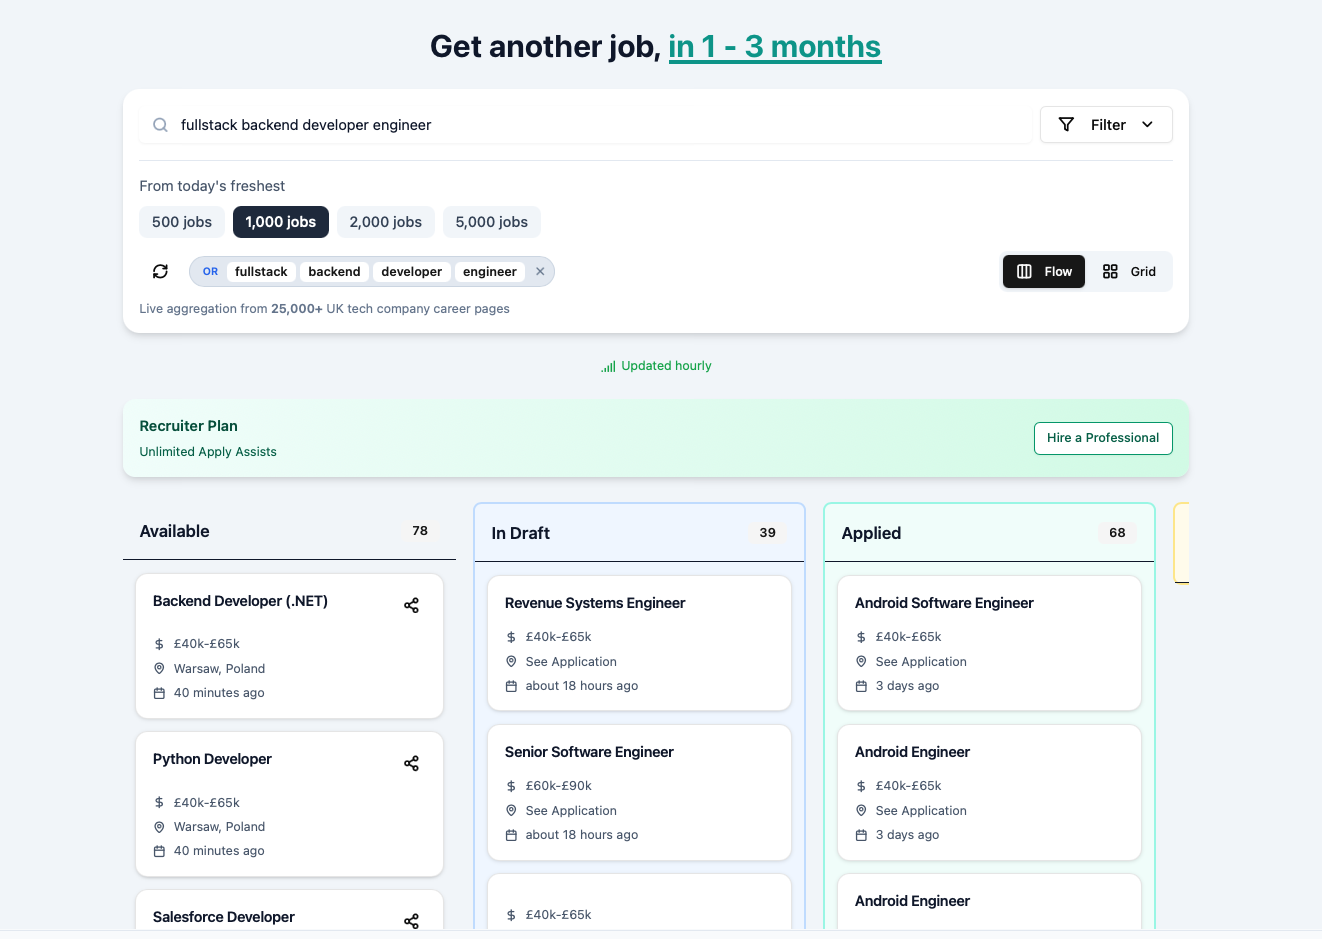
Task: Toggle the OR keyword operator
Action: tap(210, 272)
